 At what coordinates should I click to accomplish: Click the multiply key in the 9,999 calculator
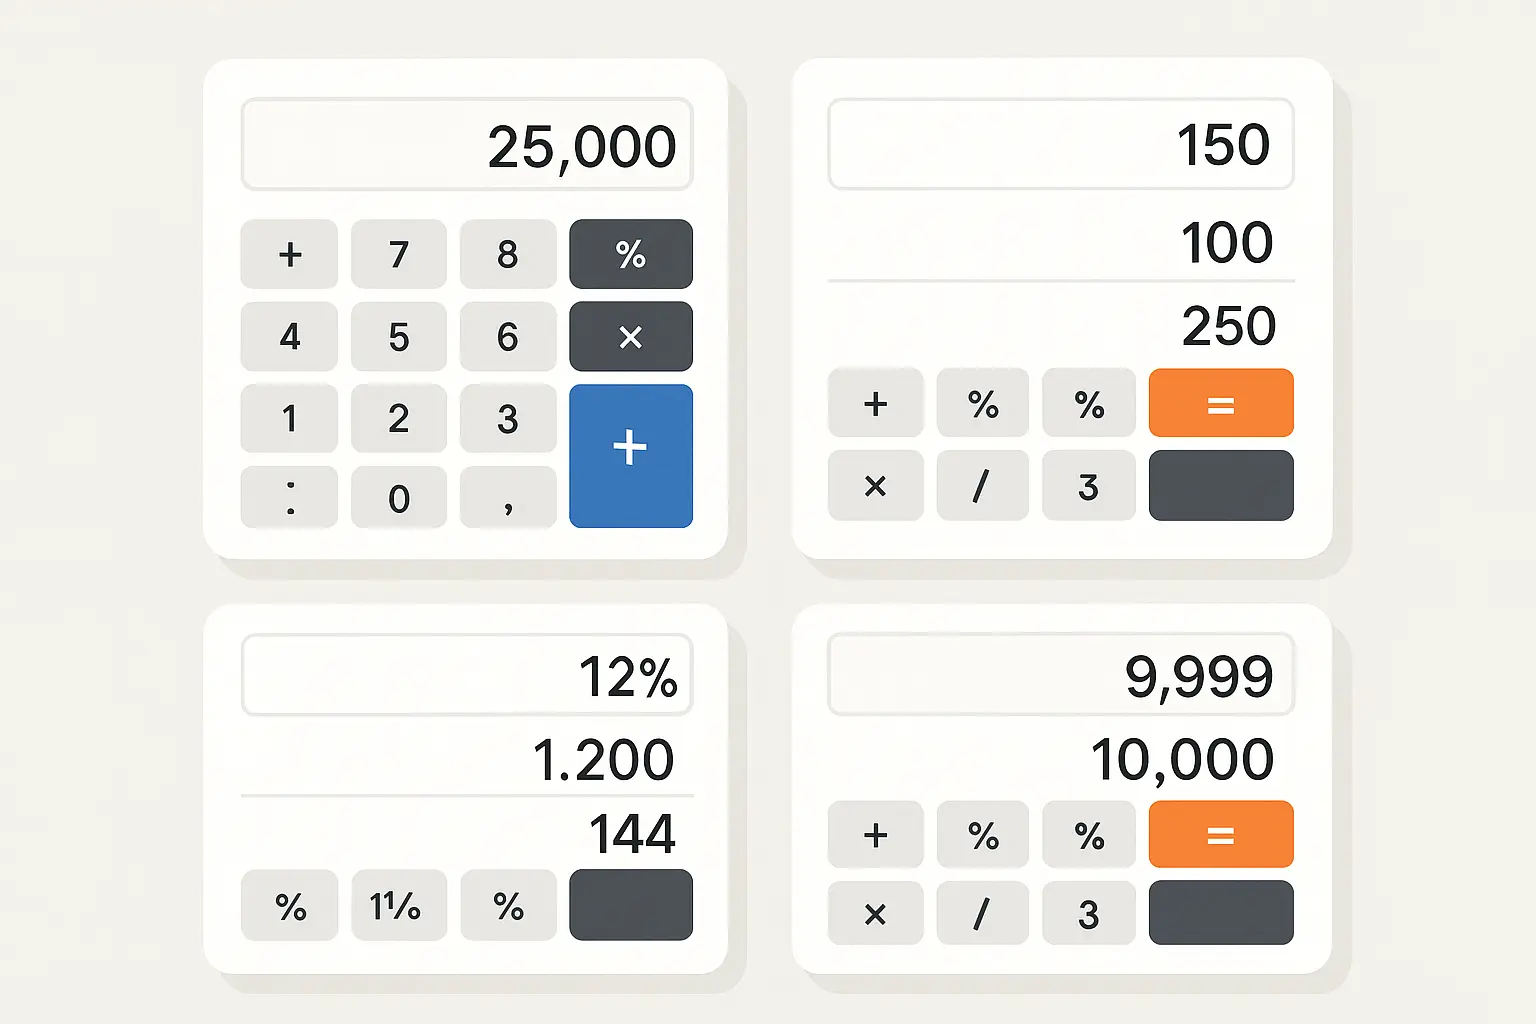pyautogui.click(x=875, y=913)
